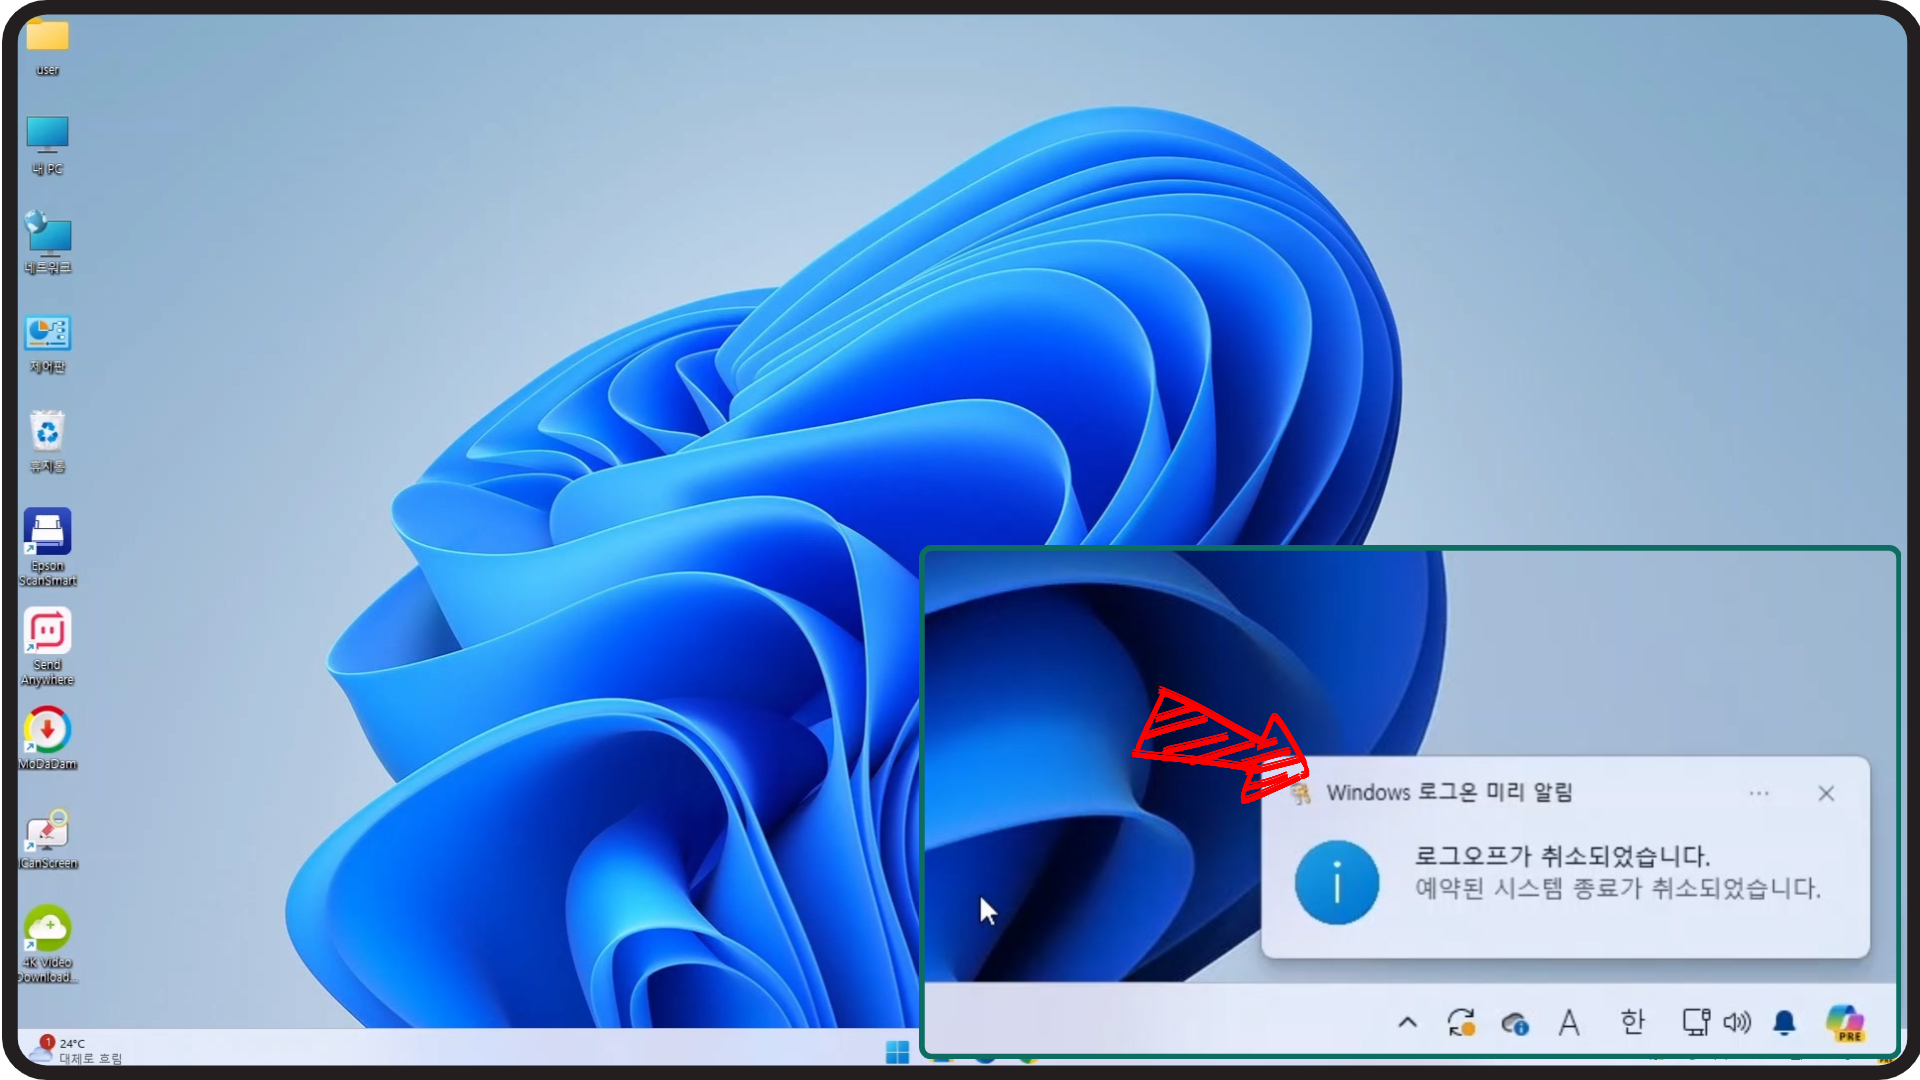Toggle the A English input indicator
This screenshot has width=1920, height=1080.
tap(1569, 1022)
